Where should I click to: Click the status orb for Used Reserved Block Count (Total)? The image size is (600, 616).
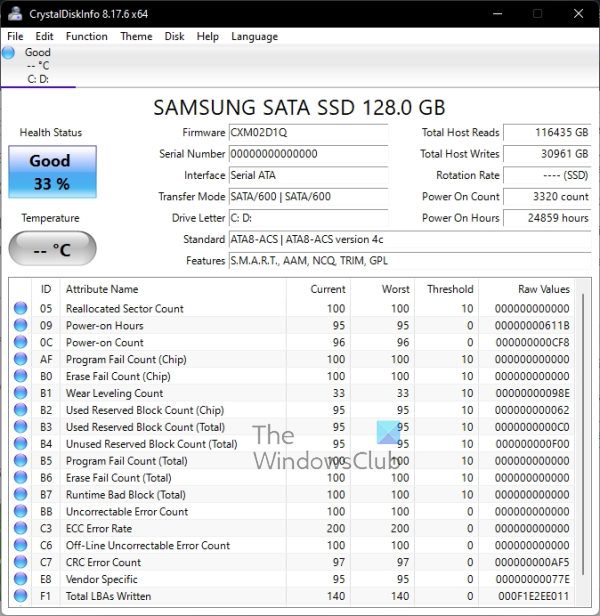click(20, 427)
